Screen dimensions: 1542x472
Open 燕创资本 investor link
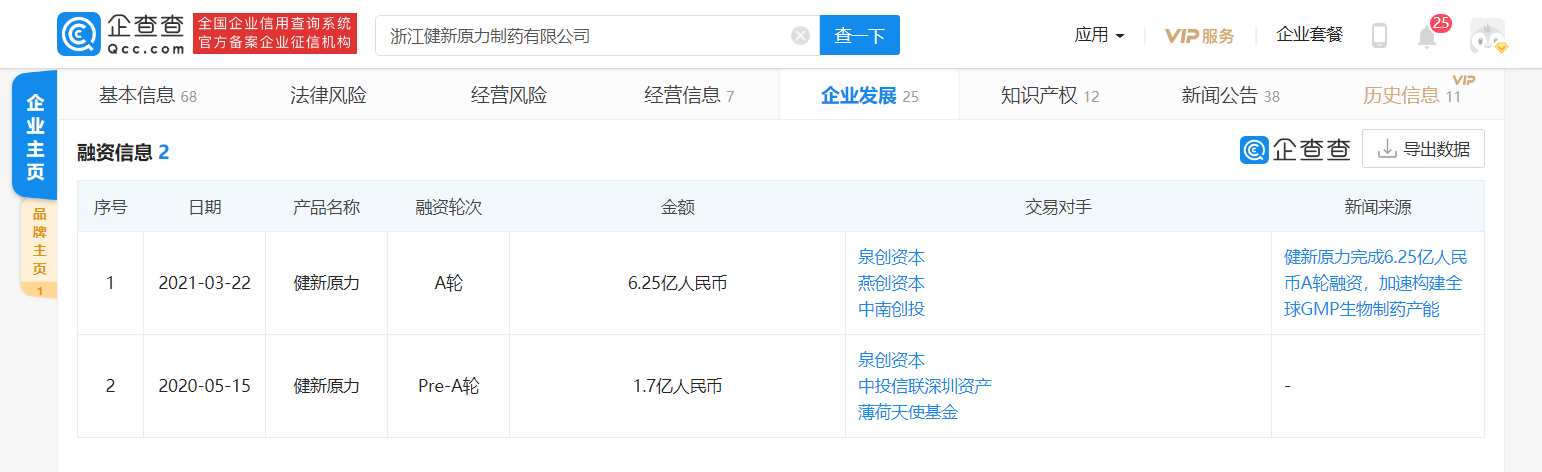[x=891, y=283]
